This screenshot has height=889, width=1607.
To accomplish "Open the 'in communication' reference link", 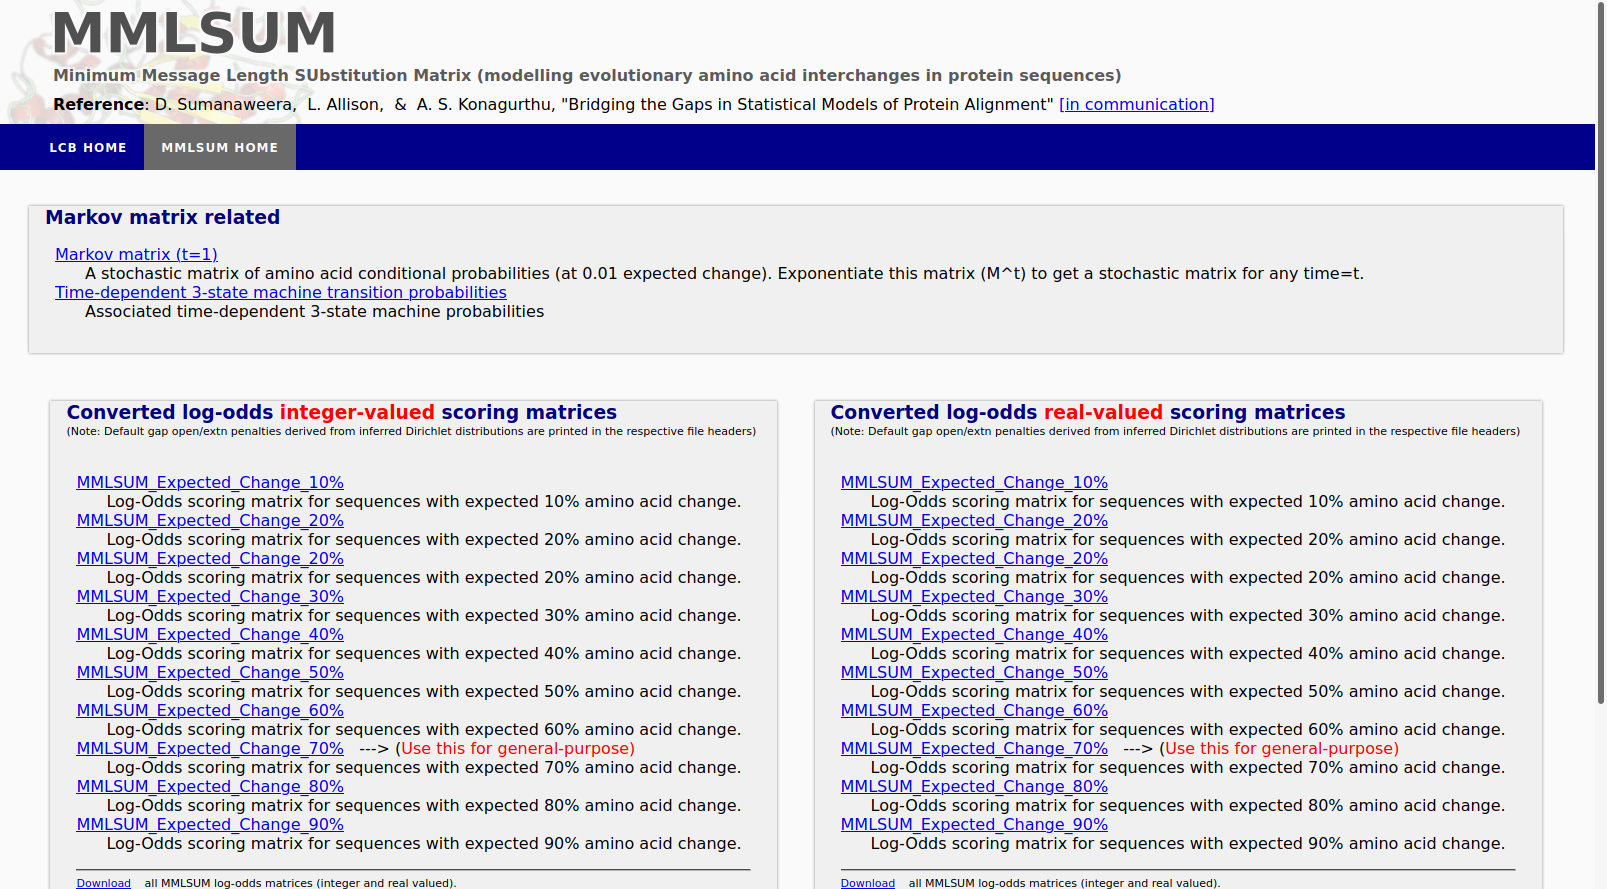I will (1136, 105).
